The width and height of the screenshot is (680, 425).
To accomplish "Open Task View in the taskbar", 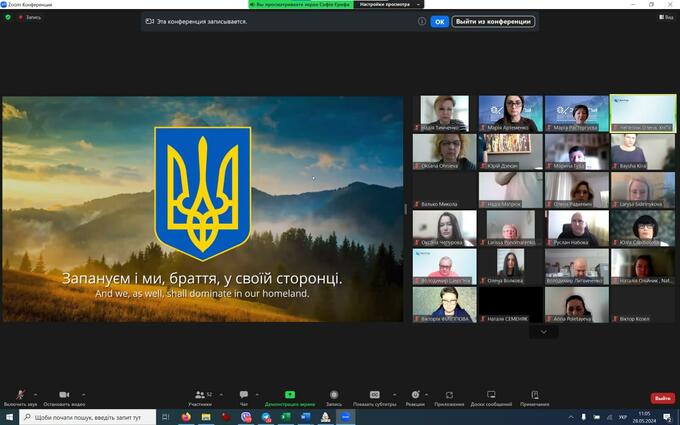I will pyautogui.click(x=166, y=417).
